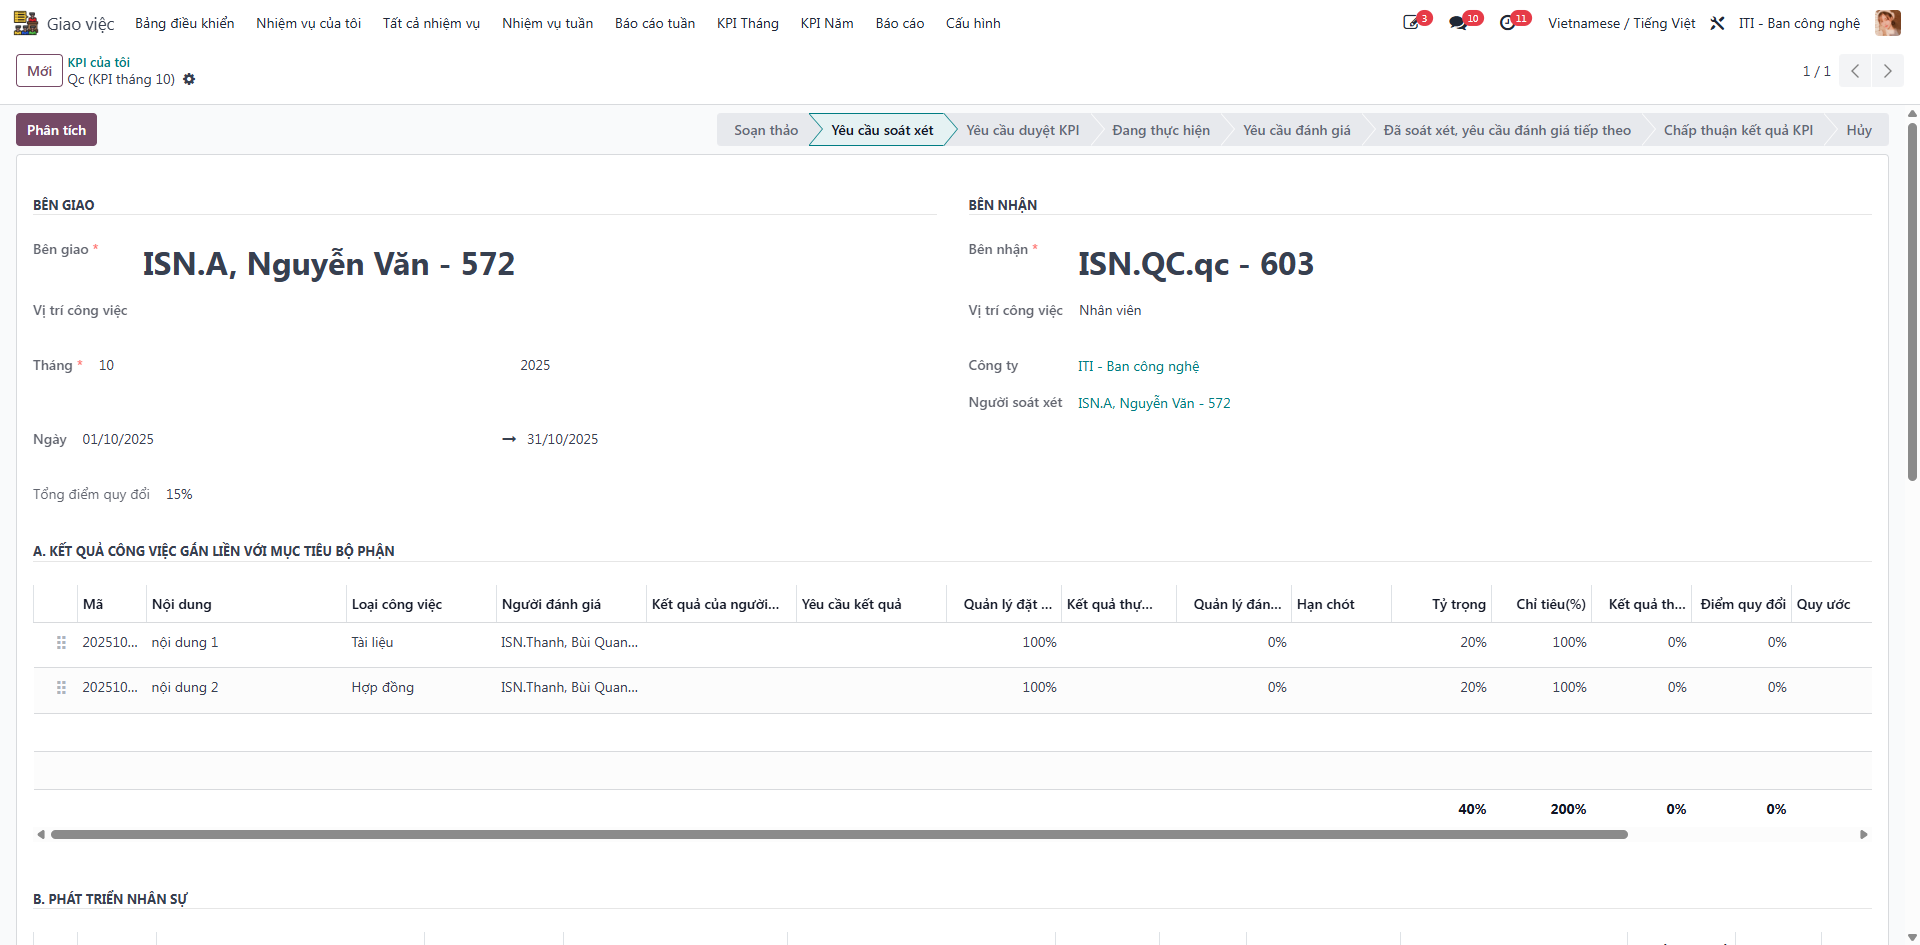This screenshot has width=1920, height=945.
Task: Click the Phân tích button
Action: pos(56,130)
